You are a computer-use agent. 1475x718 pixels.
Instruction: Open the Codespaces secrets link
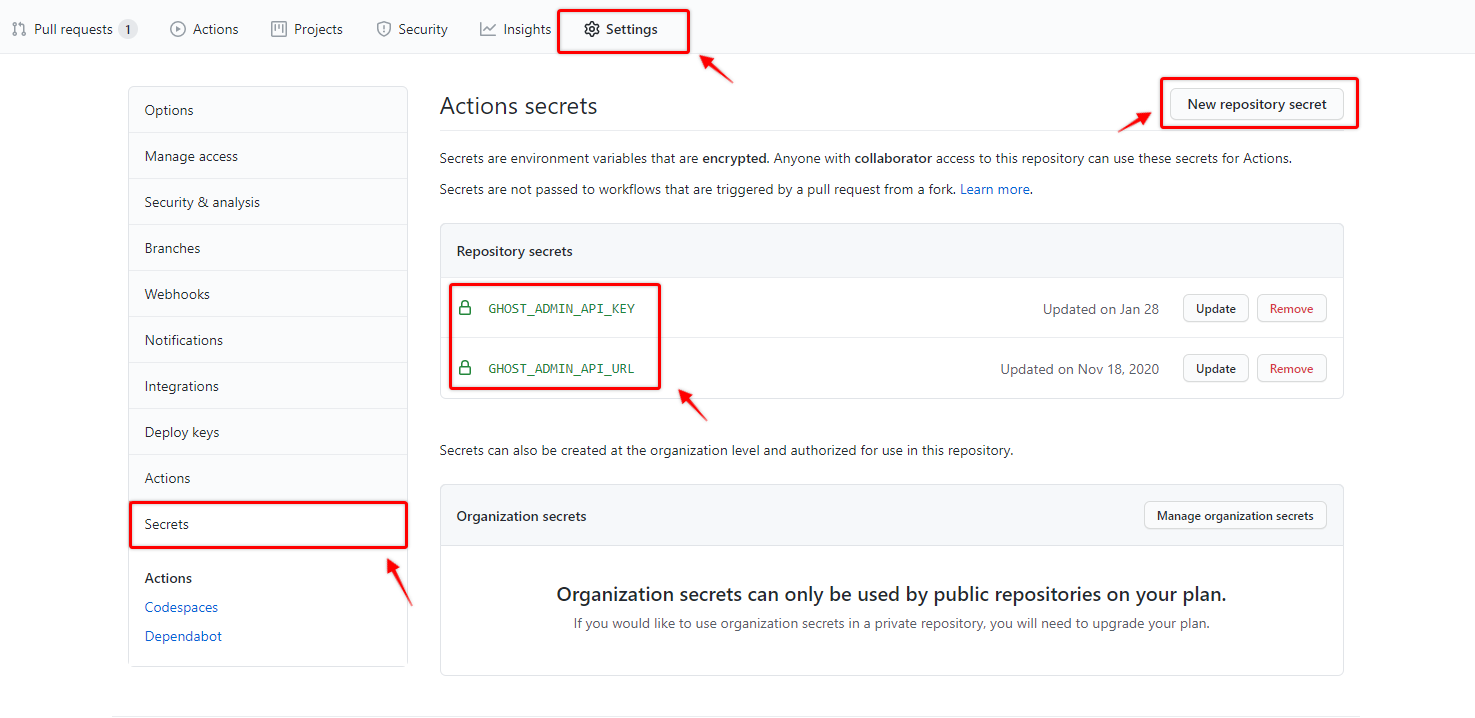(x=181, y=607)
